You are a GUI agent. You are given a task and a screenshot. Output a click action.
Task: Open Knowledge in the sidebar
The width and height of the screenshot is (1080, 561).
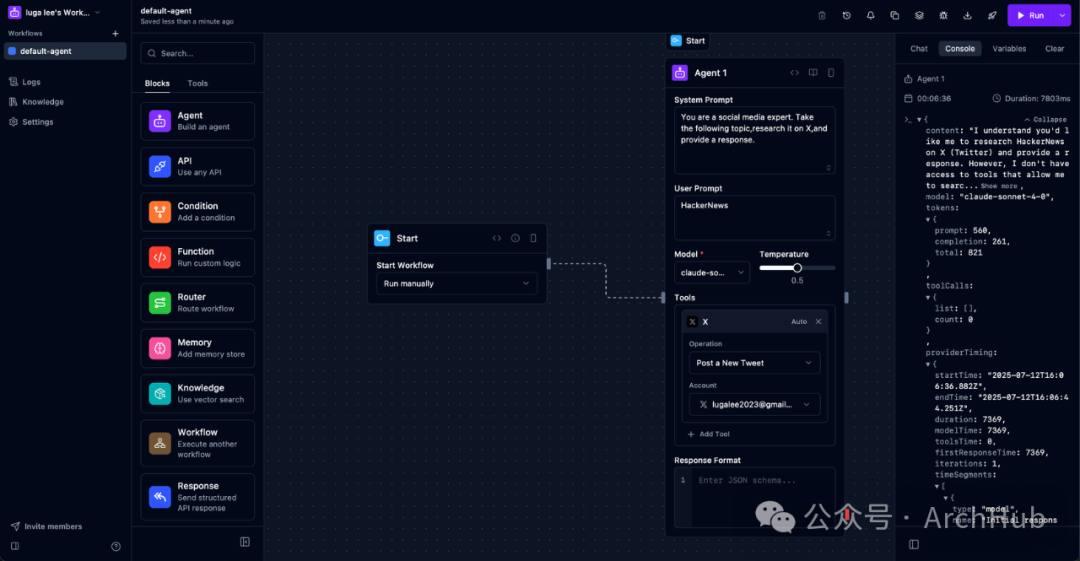click(x=43, y=102)
